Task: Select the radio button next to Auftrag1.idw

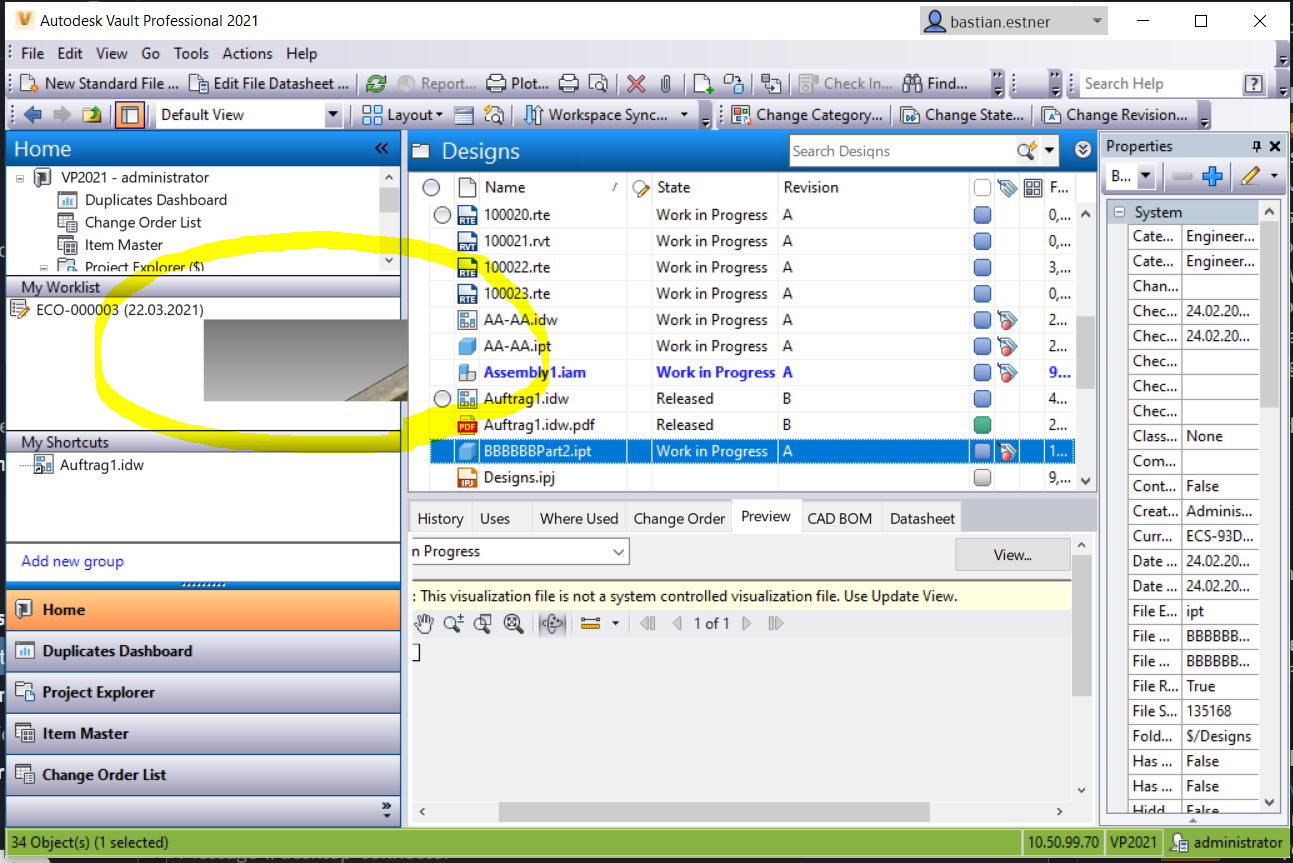Action: 441,398
